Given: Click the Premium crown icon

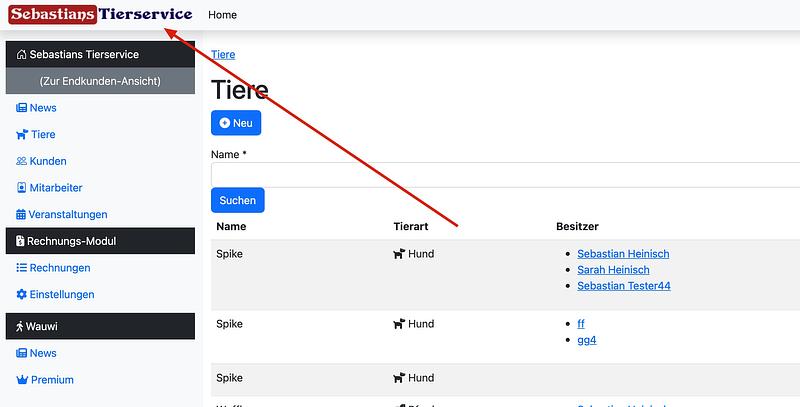Looking at the screenshot, I should click(21, 380).
